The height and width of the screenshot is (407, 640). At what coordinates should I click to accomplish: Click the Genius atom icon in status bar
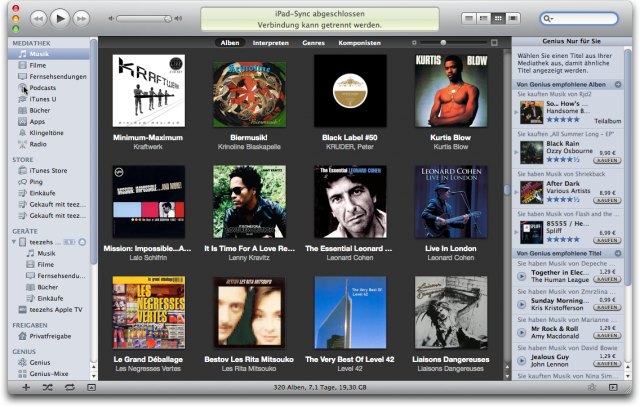point(592,387)
